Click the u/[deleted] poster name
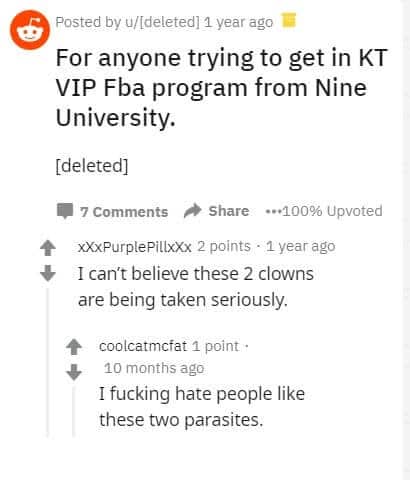The width and height of the screenshot is (410, 480). coord(162,22)
